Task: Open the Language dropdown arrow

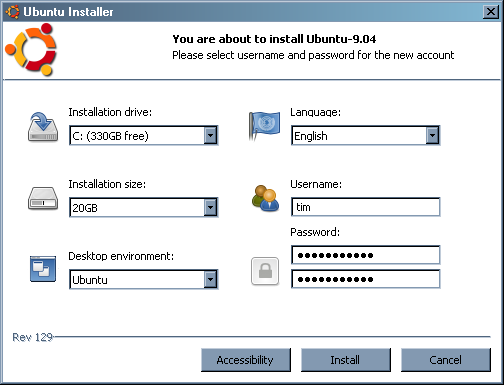Action: [x=432, y=135]
